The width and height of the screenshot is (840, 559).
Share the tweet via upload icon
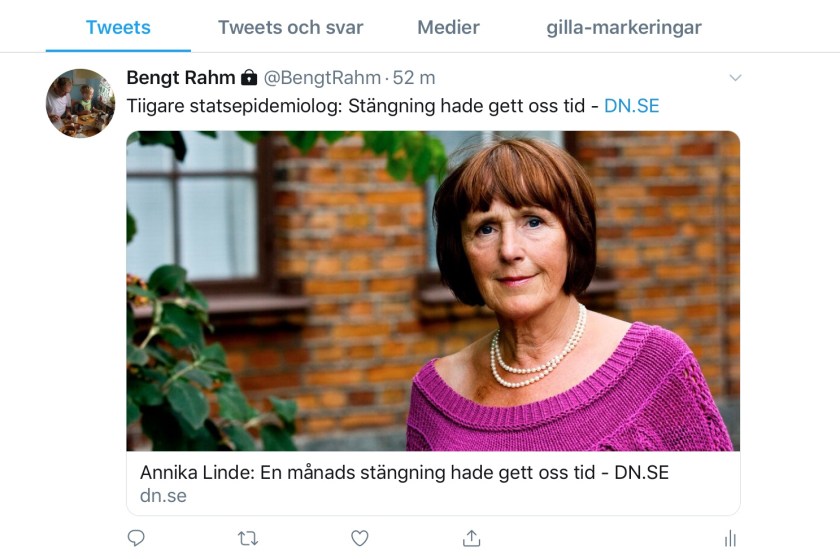(x=472, y=538)
